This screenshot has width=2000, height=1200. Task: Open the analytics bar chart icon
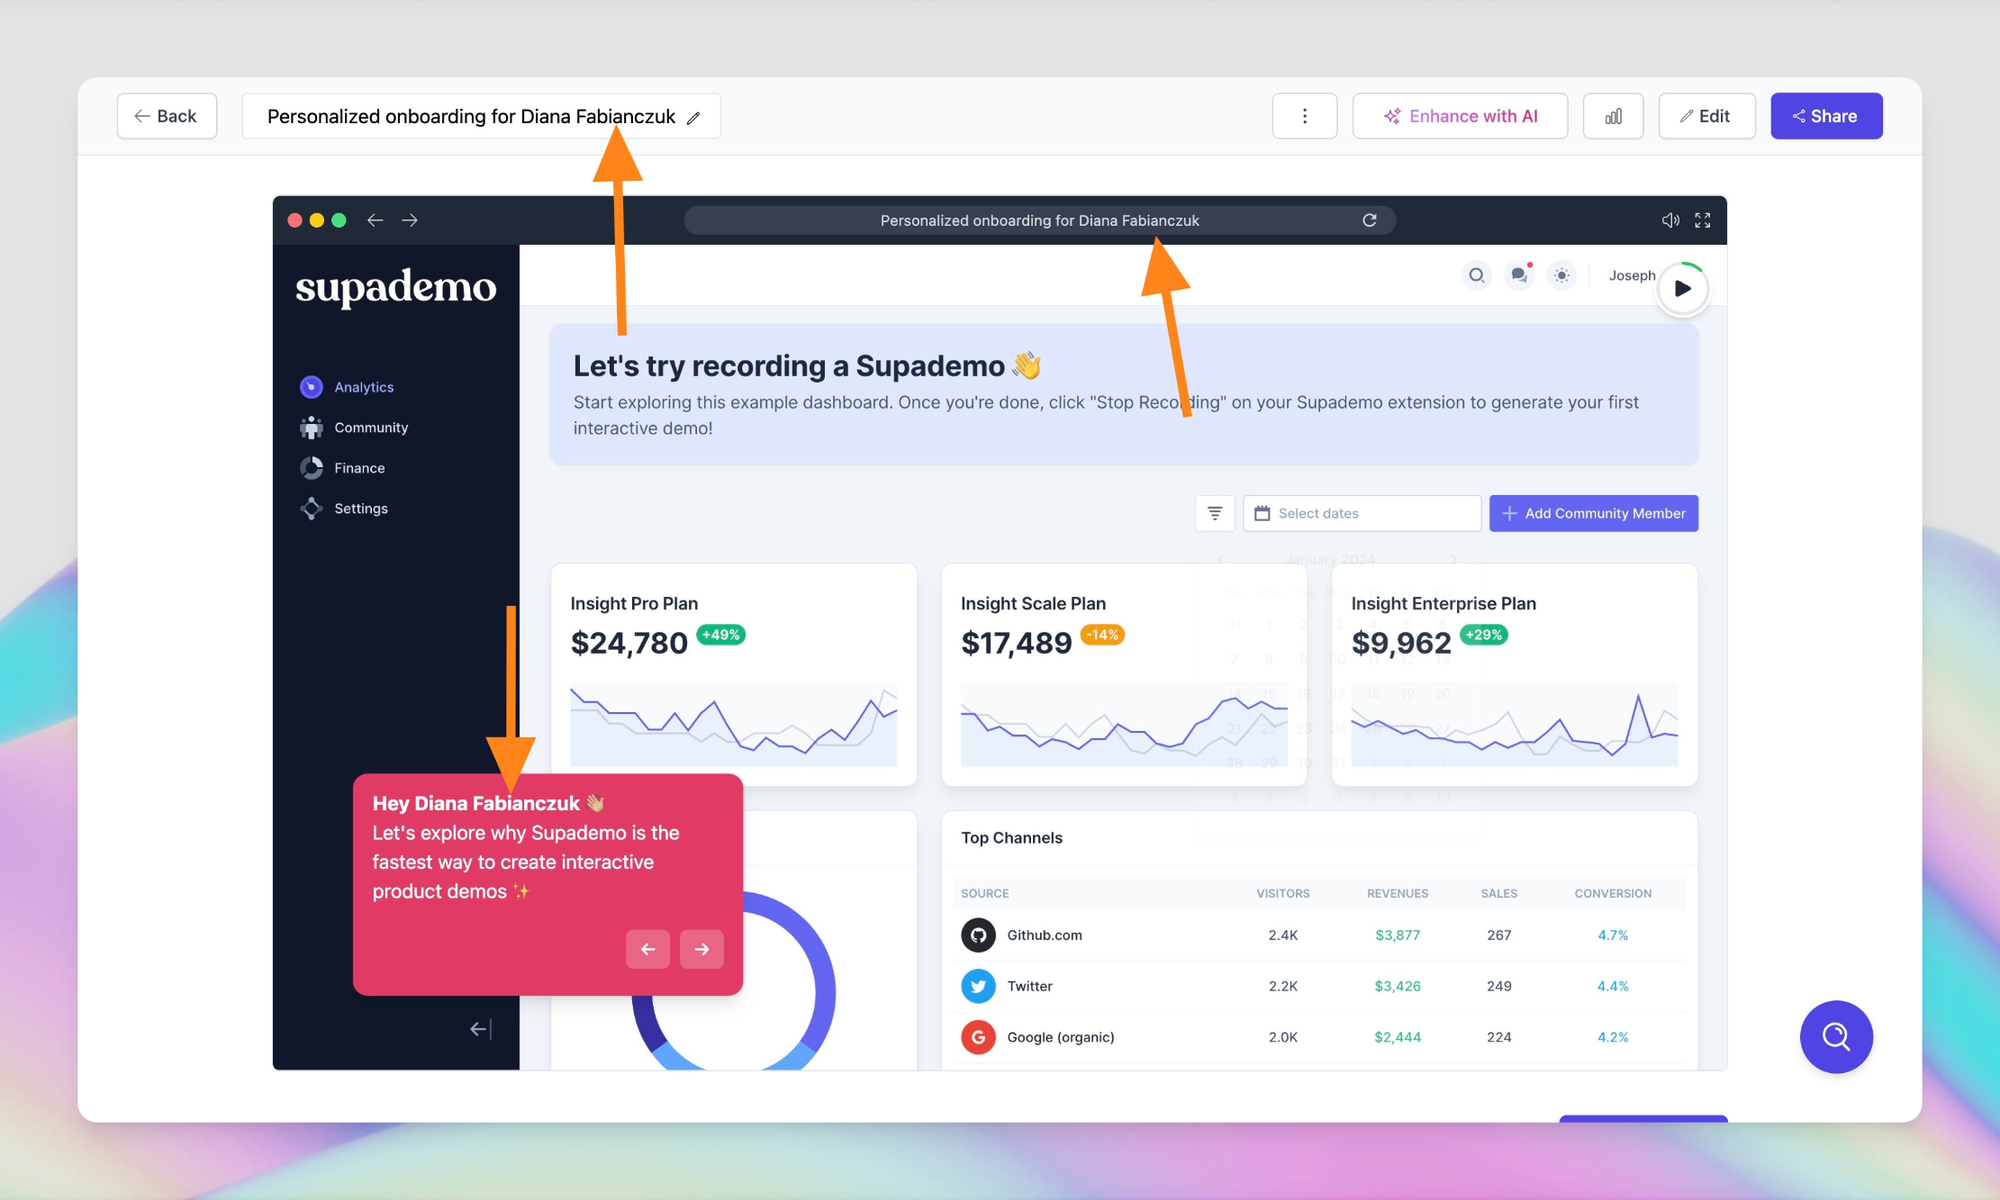click(1613, 116)
